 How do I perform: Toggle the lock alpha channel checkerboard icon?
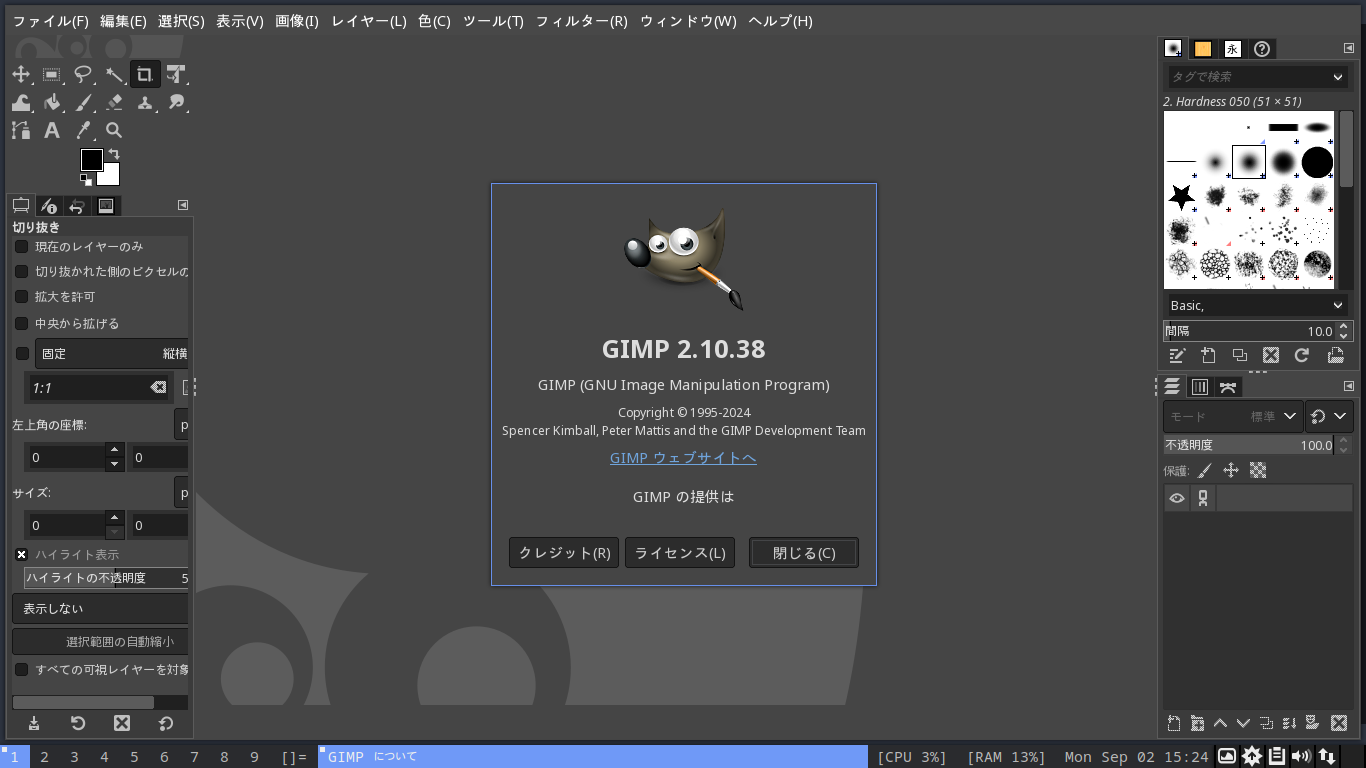(1258, 470)
